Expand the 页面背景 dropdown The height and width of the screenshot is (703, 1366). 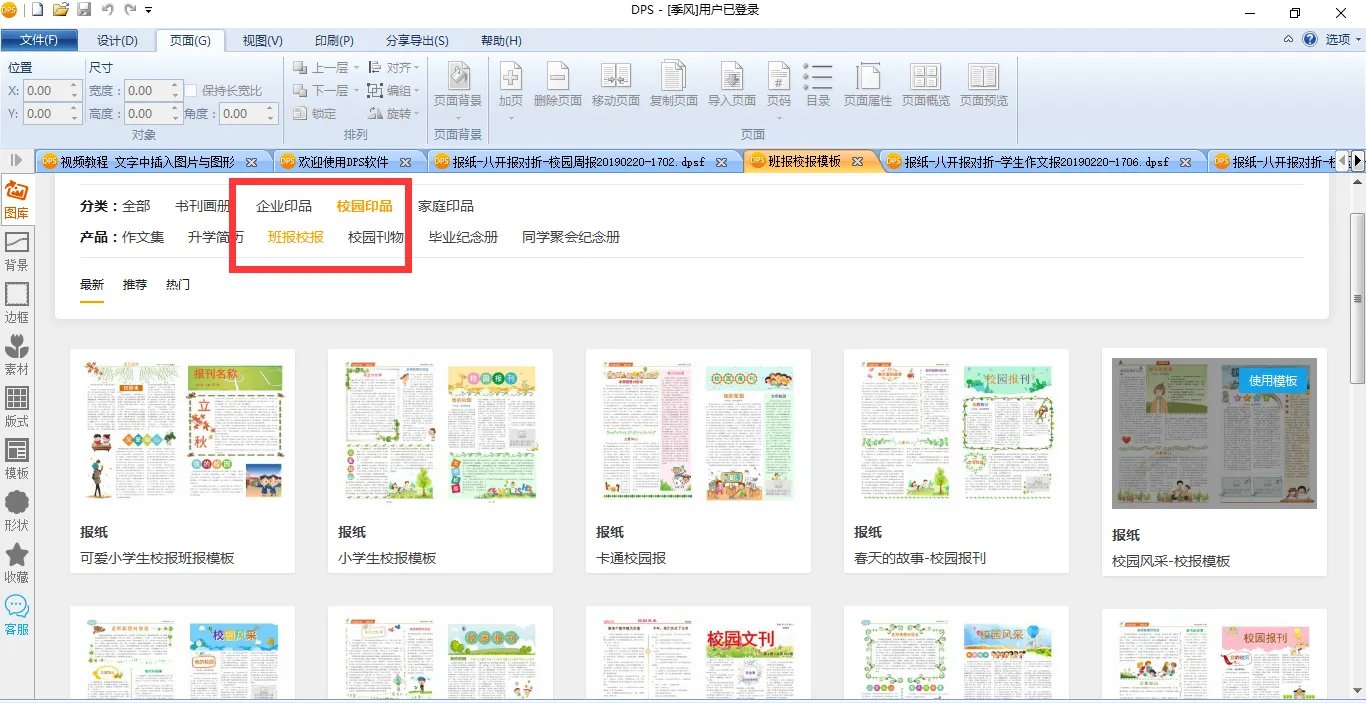coord(458,118)
